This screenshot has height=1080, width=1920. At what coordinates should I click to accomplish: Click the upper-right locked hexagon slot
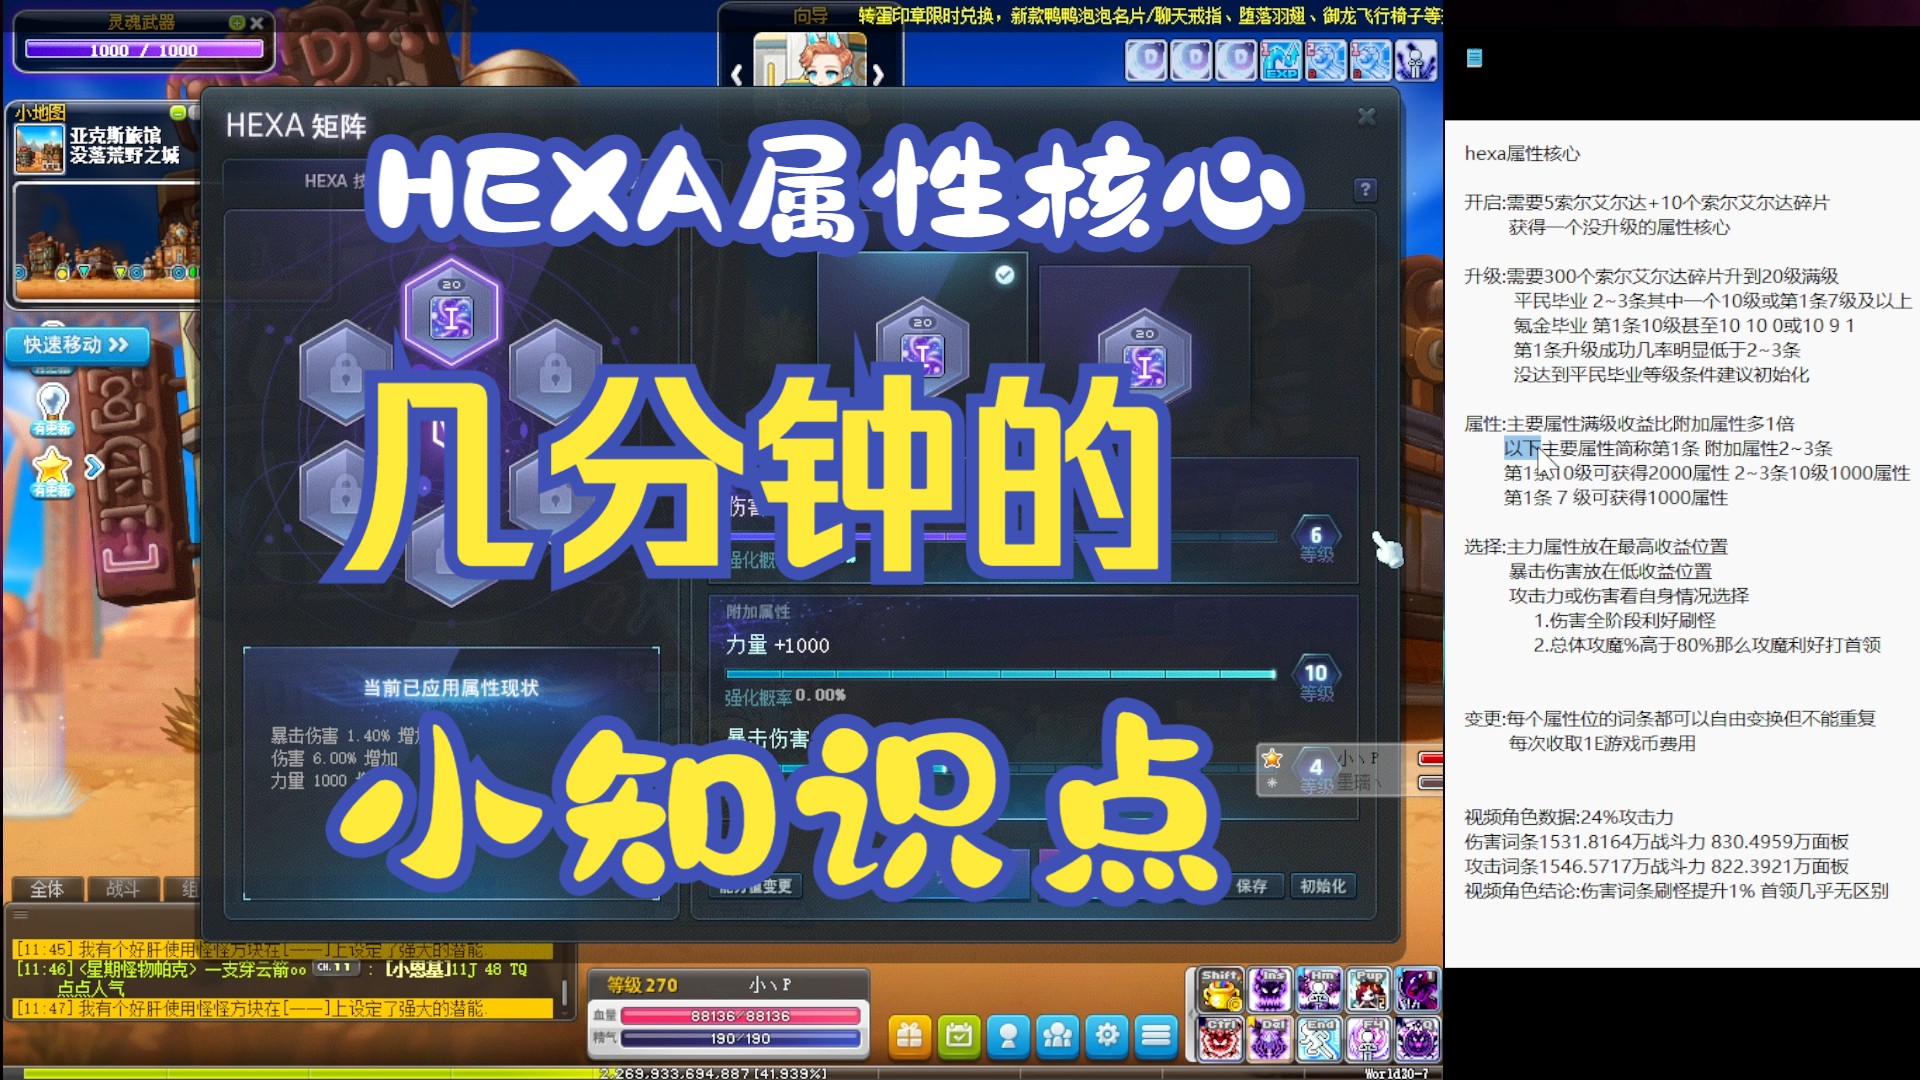click(x=555, y=372)
